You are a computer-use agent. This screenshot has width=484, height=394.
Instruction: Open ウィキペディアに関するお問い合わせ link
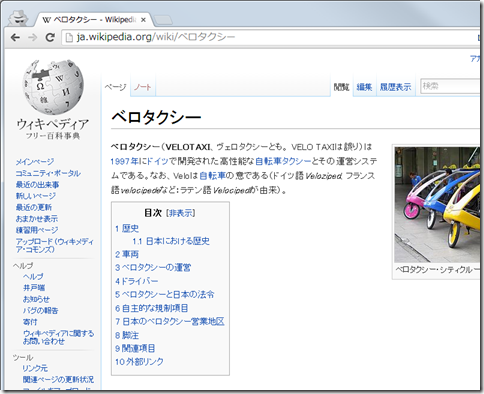click(58, 337)
